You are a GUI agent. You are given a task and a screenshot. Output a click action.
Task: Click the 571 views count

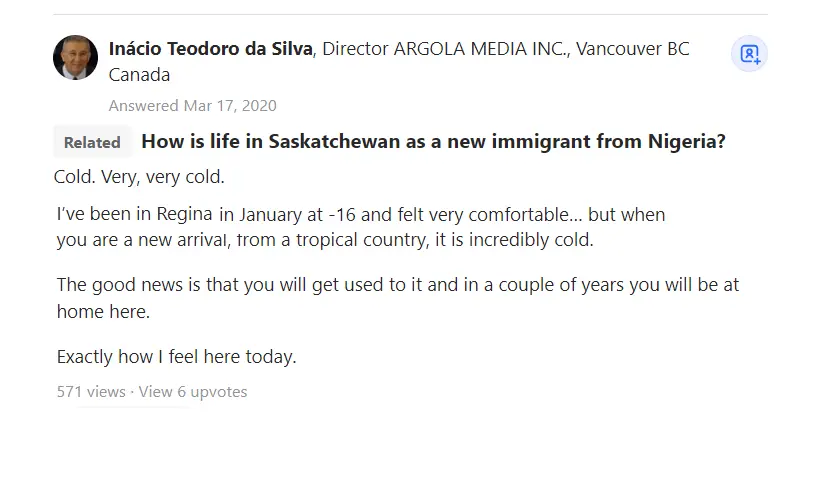(91, 392)
